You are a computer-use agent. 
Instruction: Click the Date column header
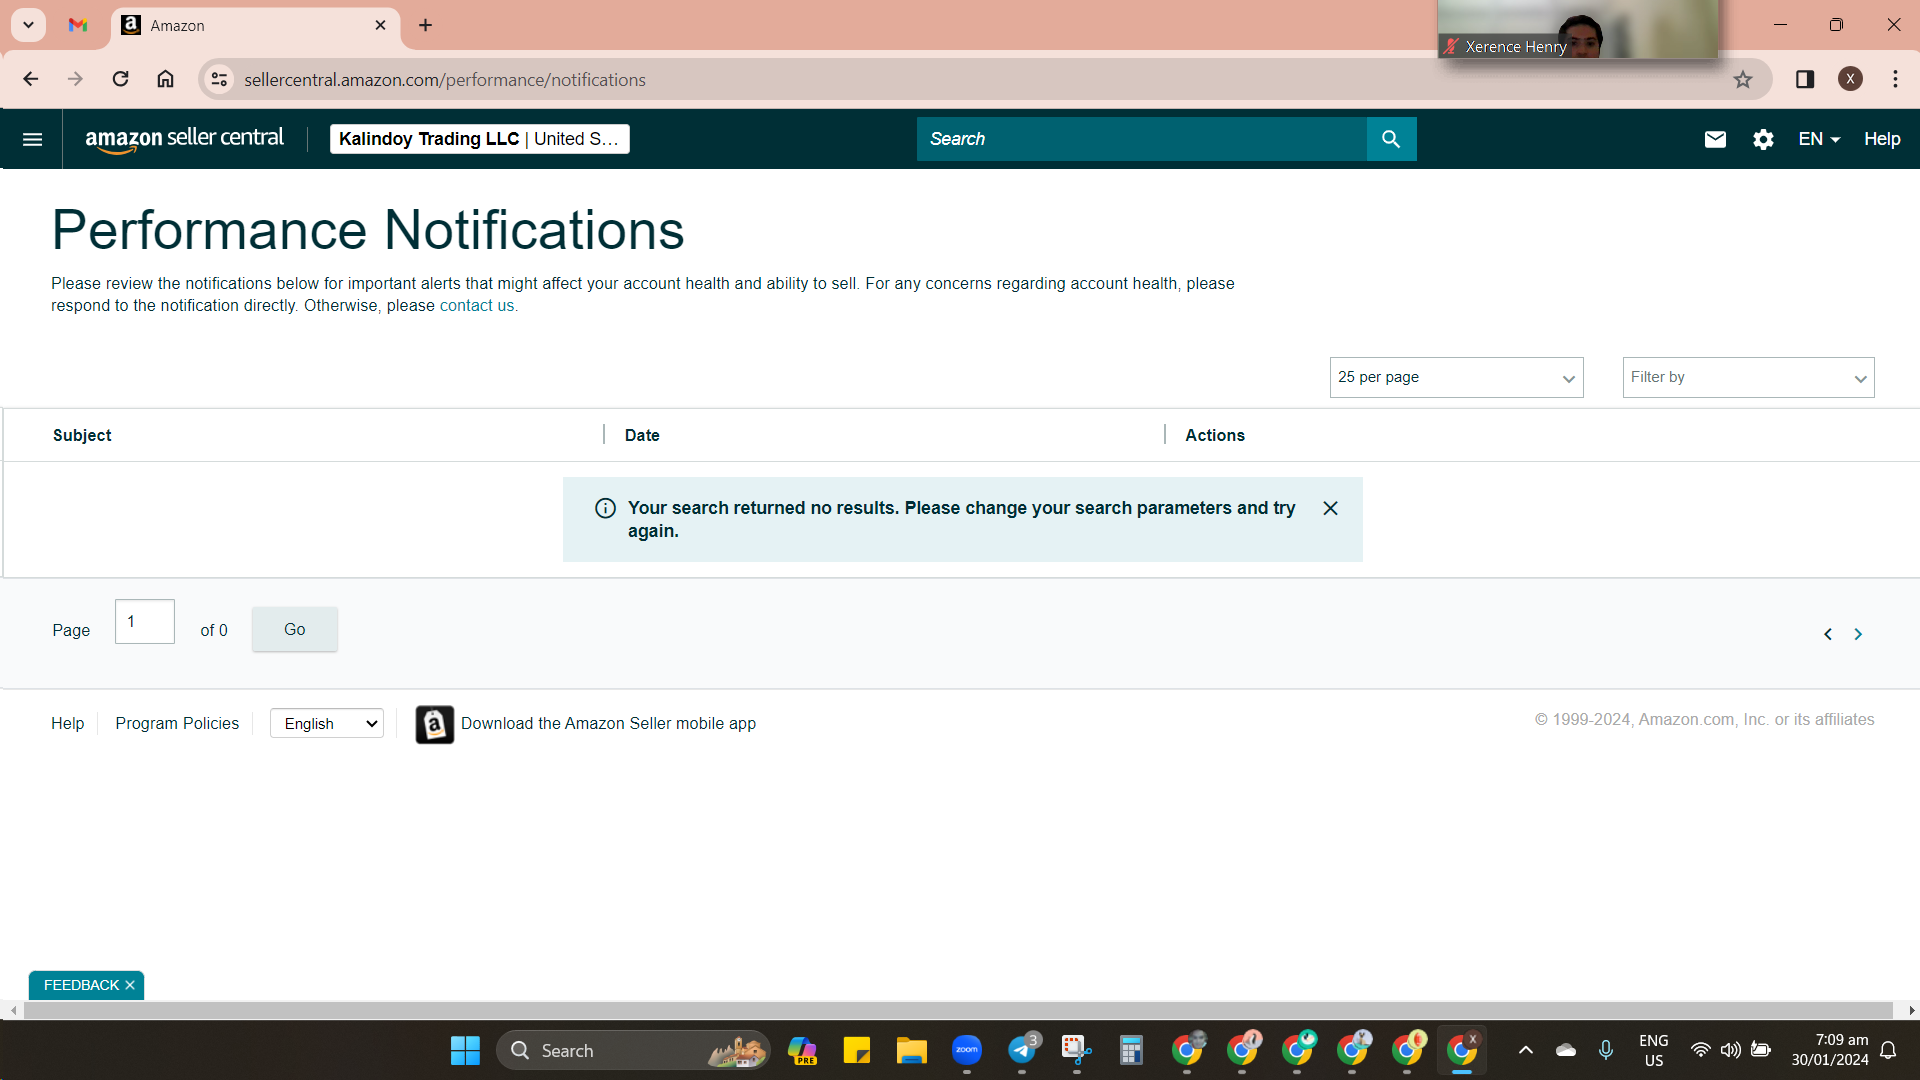tap(642, 435)
